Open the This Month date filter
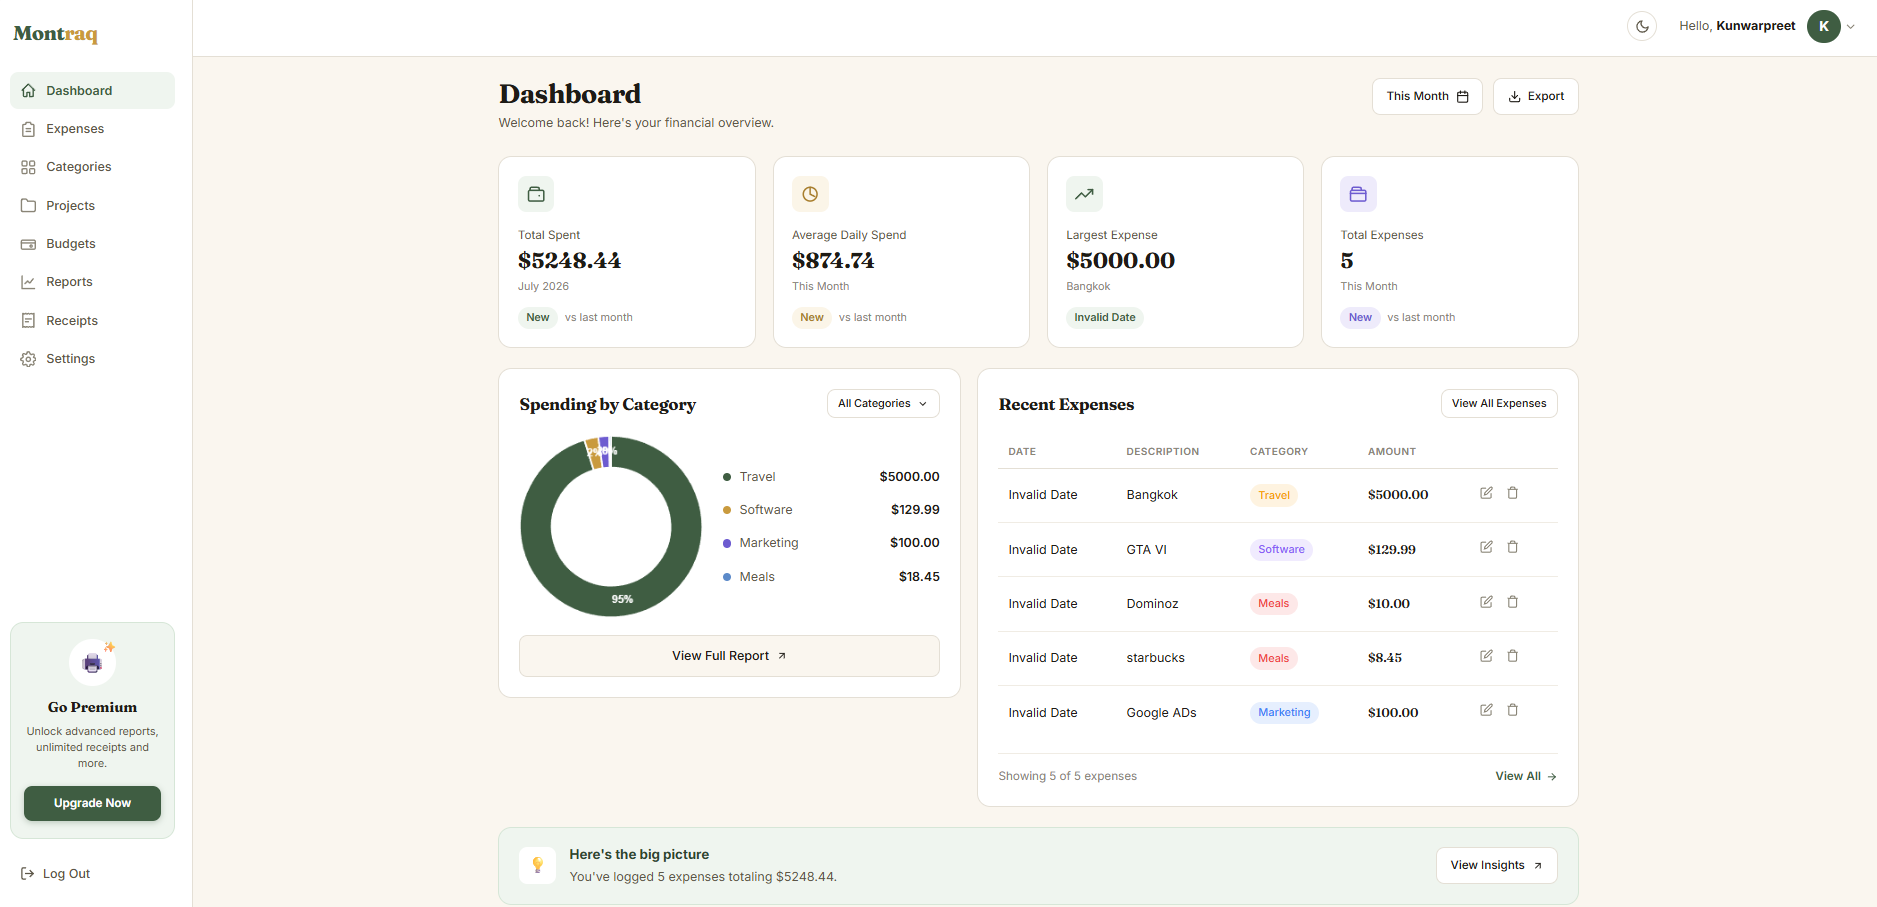This screenshot has height=907, width=1877. click(1427, 96)
